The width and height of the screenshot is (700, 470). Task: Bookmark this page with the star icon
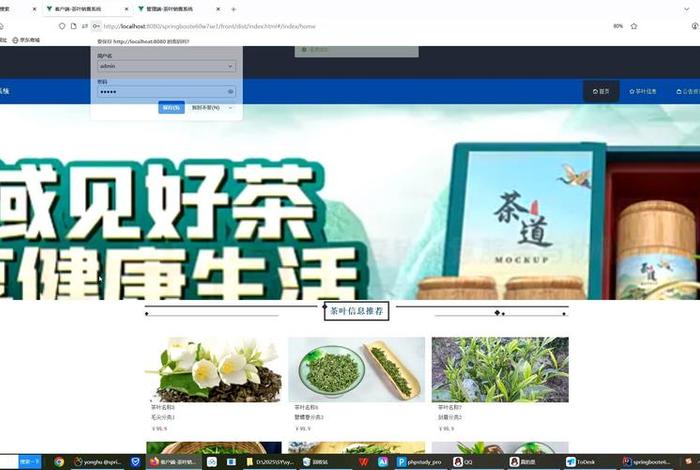pos(634,26)
